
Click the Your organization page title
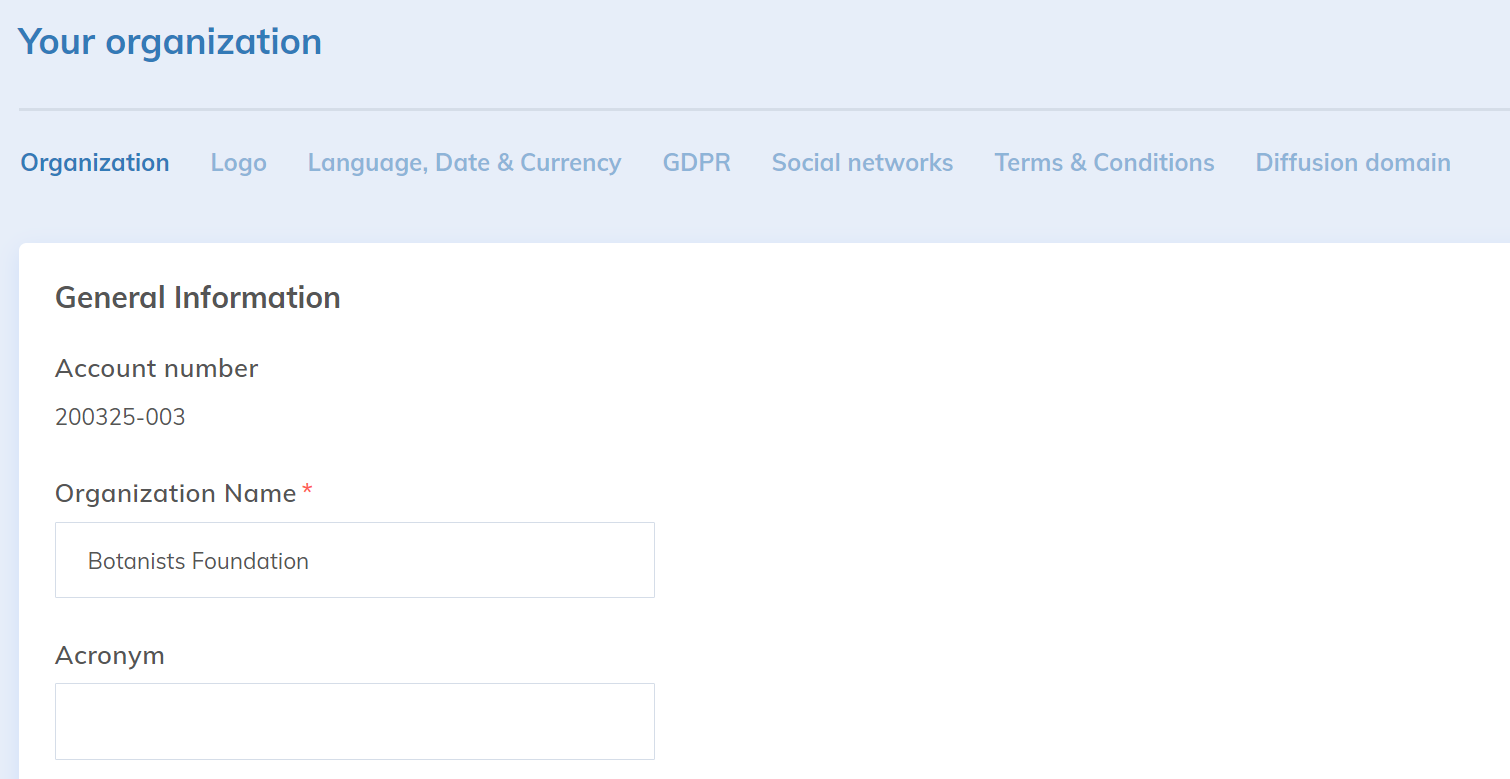pos(170,42)
